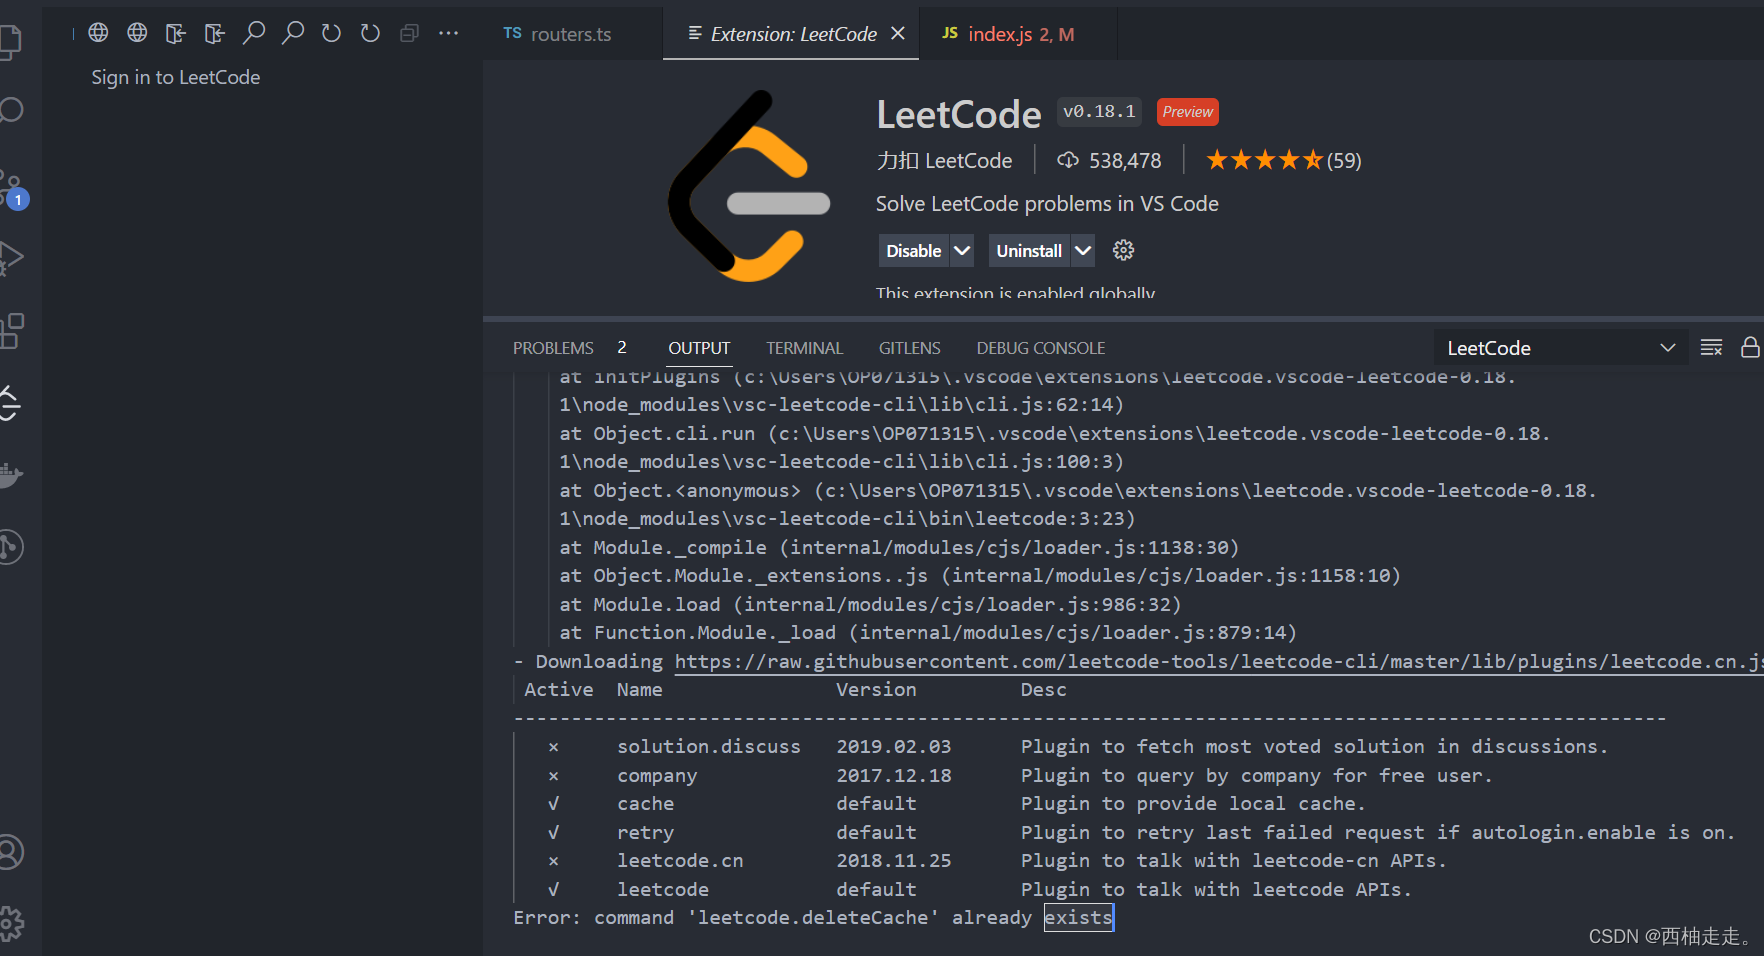
Task: Switch to the TERMINAL panel tab
Action: (x=805, y=348)
